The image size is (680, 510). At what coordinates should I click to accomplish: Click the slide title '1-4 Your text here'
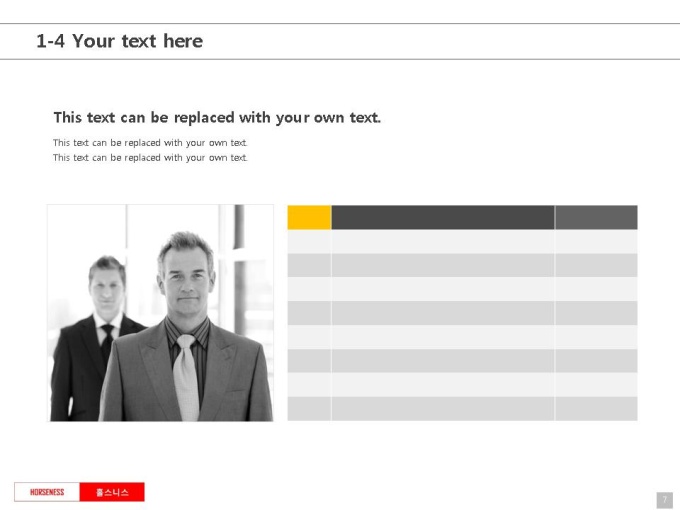click(119, 41)
